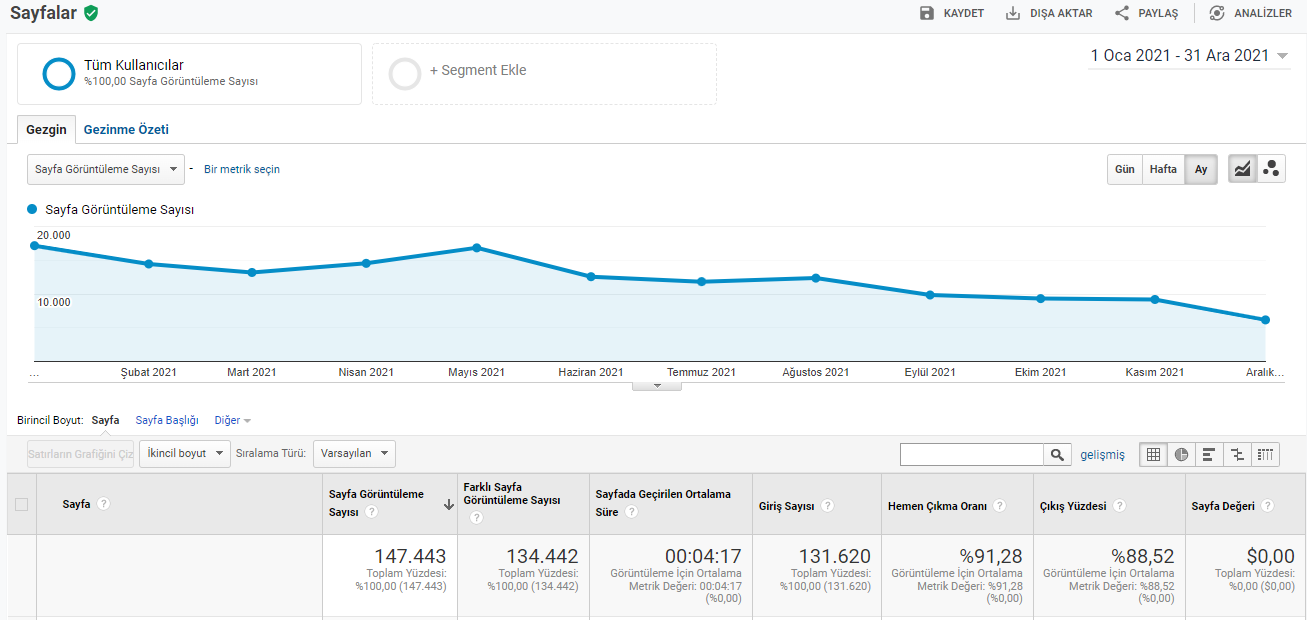Click the PAYLAŞ share icon
Viewport: 1307px width, 620px height.
coord(1122,13)
